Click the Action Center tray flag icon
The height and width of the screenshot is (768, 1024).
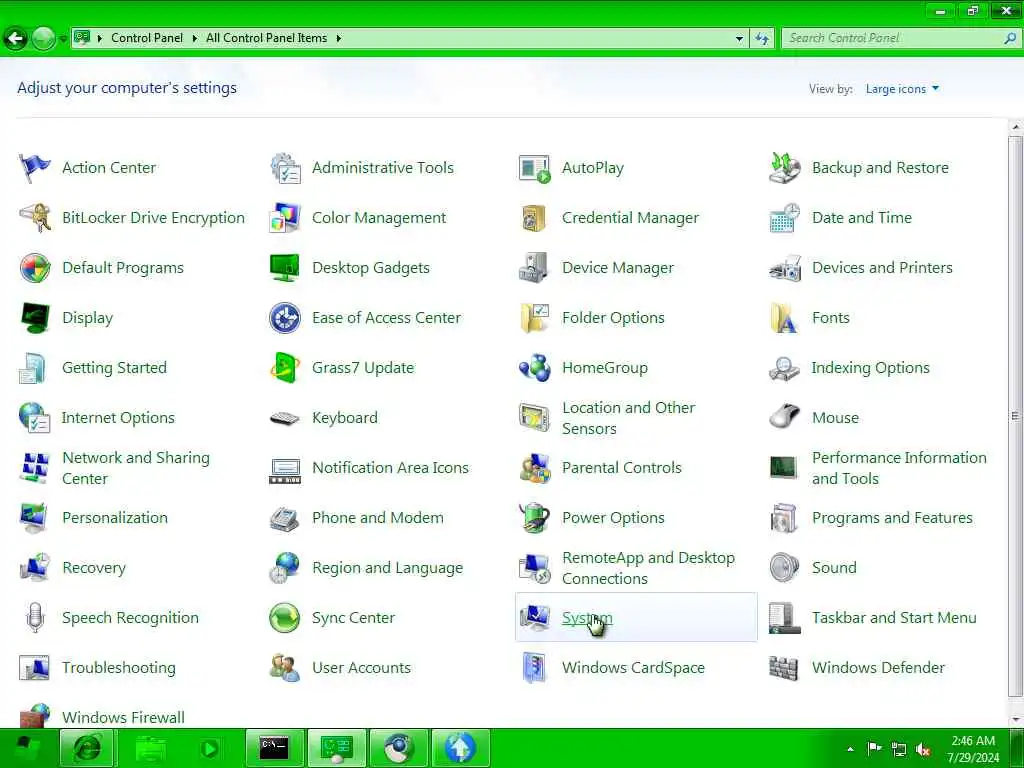(x=874, y=748)
